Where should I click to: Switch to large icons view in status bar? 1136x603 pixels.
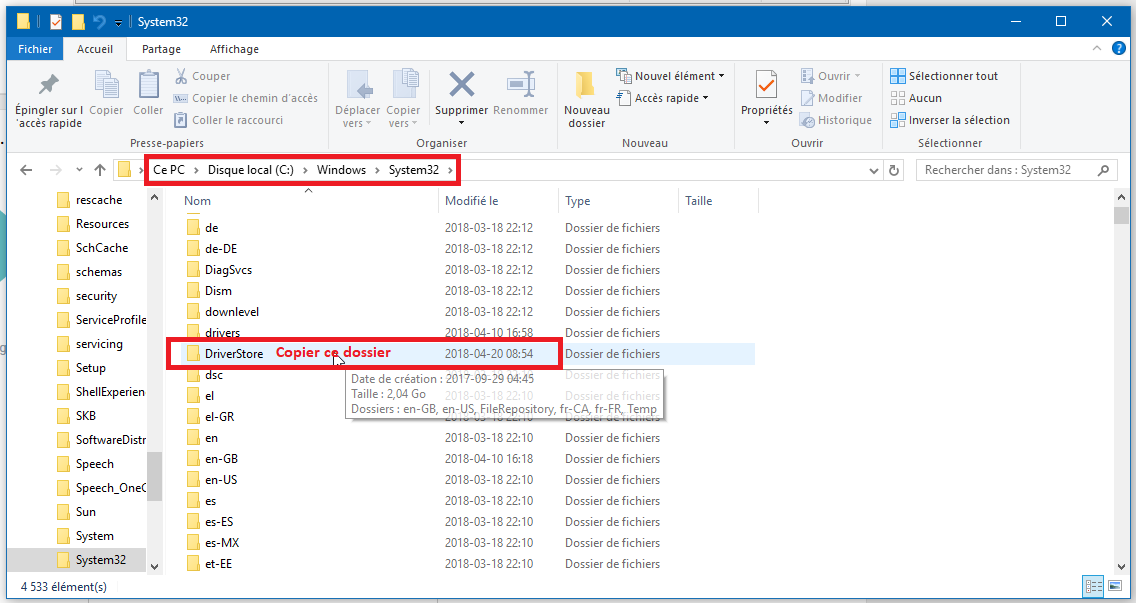coord(1115,586)
